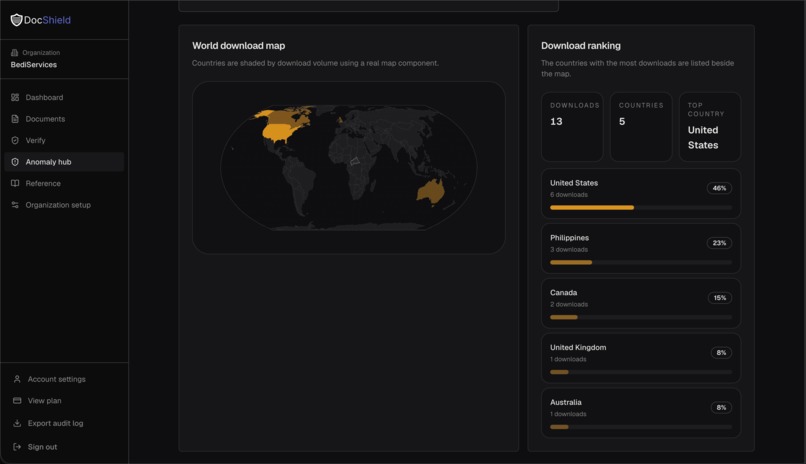Click "2 downloads" under Canada
Viewport: 806px width, 464px height.
(x=569, y=305)
